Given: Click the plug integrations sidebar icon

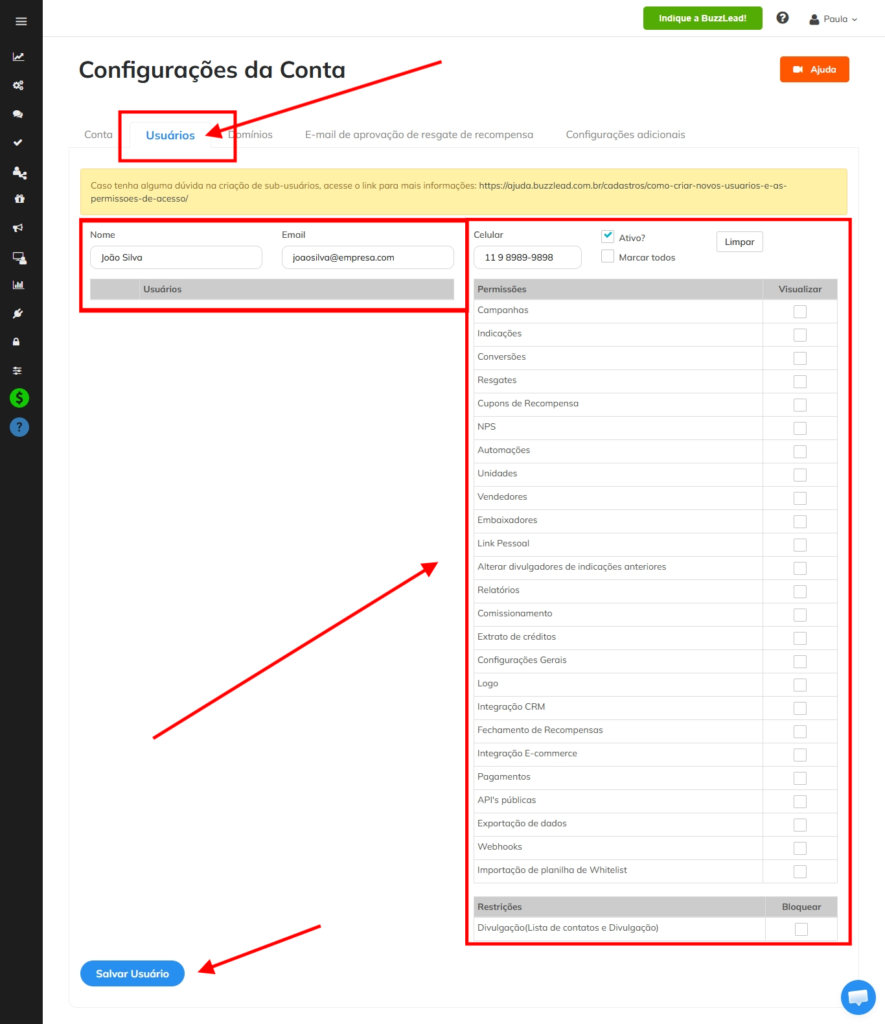Looking at the screenshot, I should pos(18,313).
